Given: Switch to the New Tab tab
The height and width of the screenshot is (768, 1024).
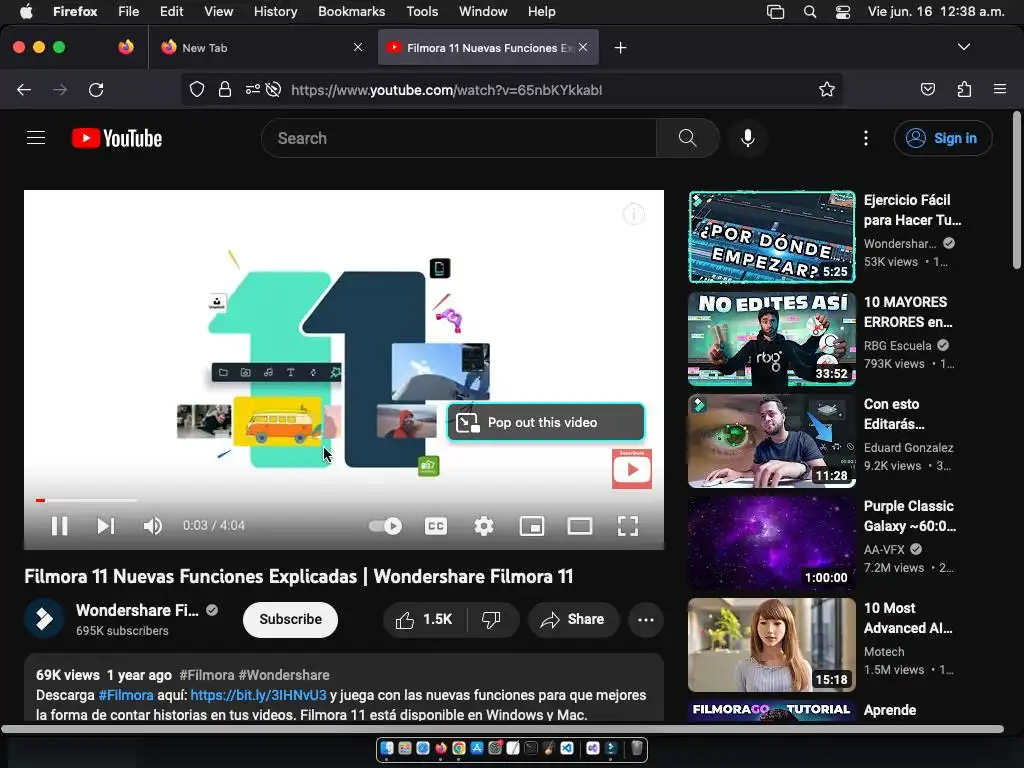Looking at the screenshot, I should click(x=261, y=48).
